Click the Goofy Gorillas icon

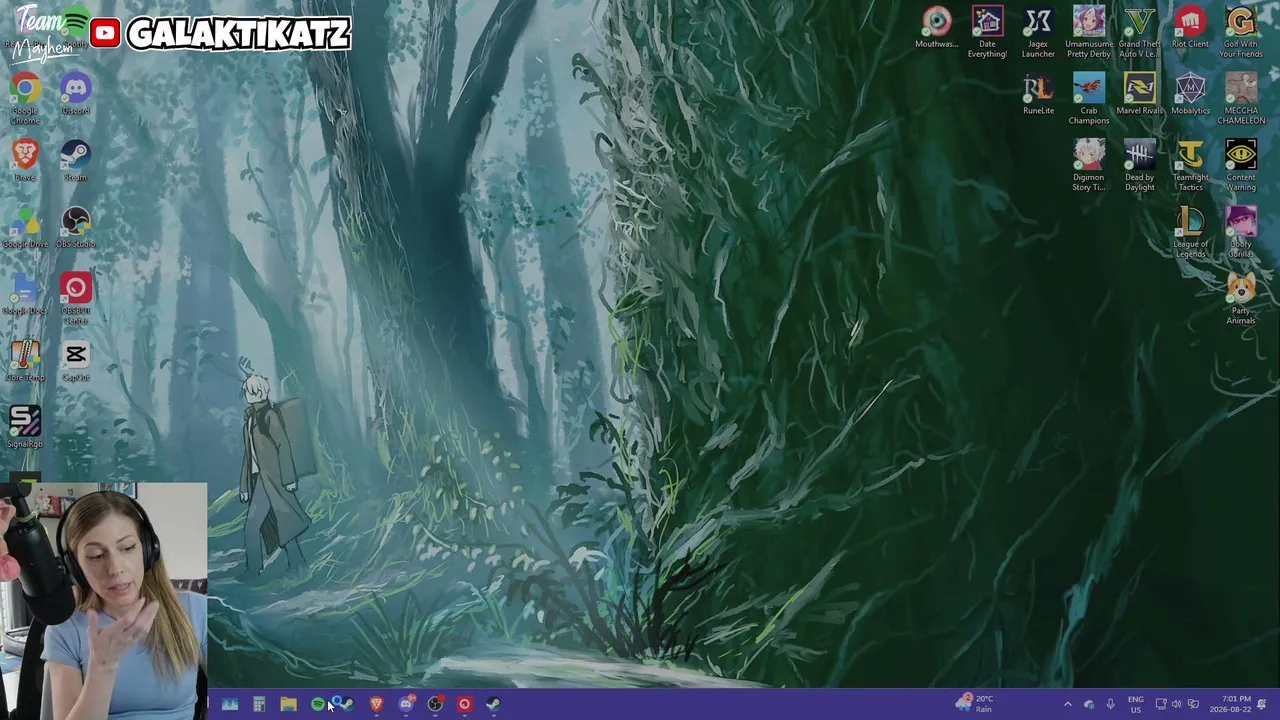pyautogui.click(x=1241, y=233)
